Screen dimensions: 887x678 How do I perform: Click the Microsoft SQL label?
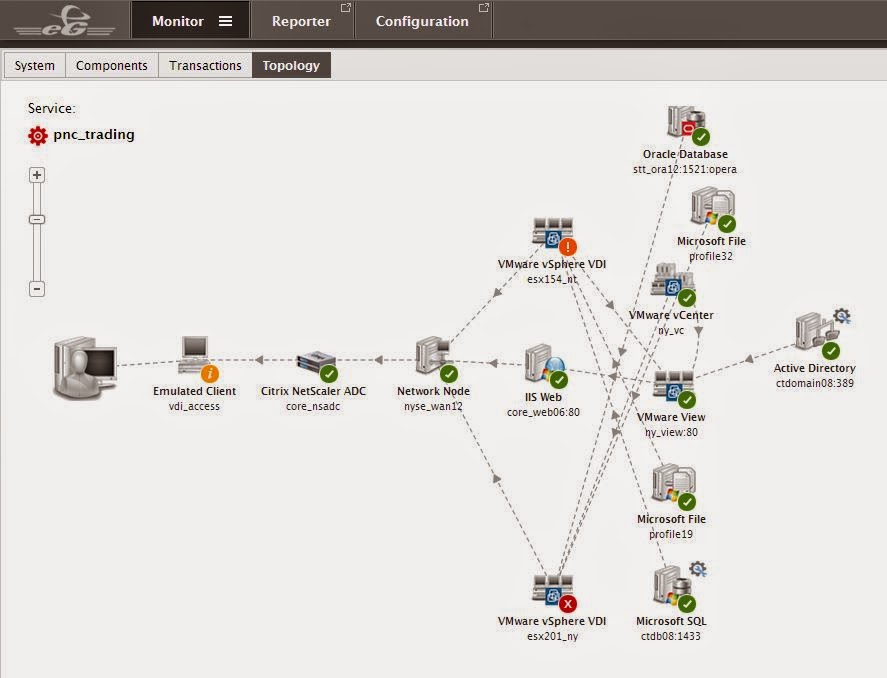671,621
